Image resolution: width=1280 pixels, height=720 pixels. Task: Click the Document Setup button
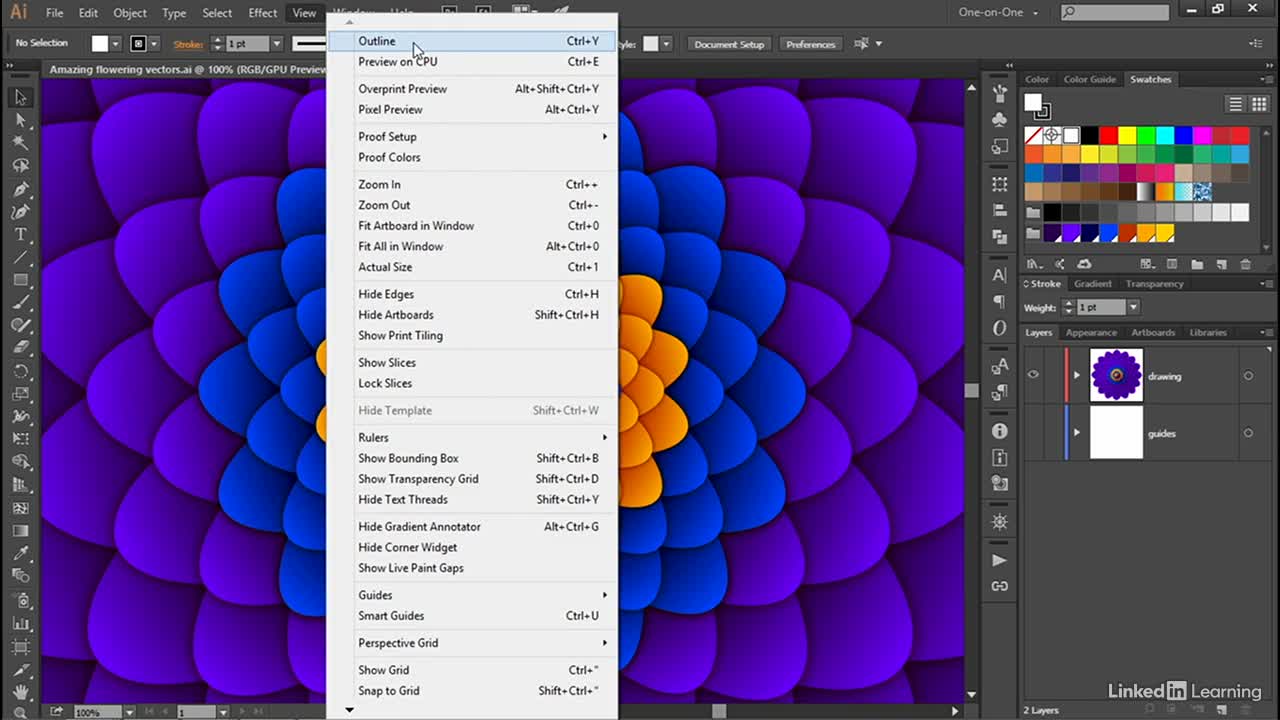tap(729, 44)
